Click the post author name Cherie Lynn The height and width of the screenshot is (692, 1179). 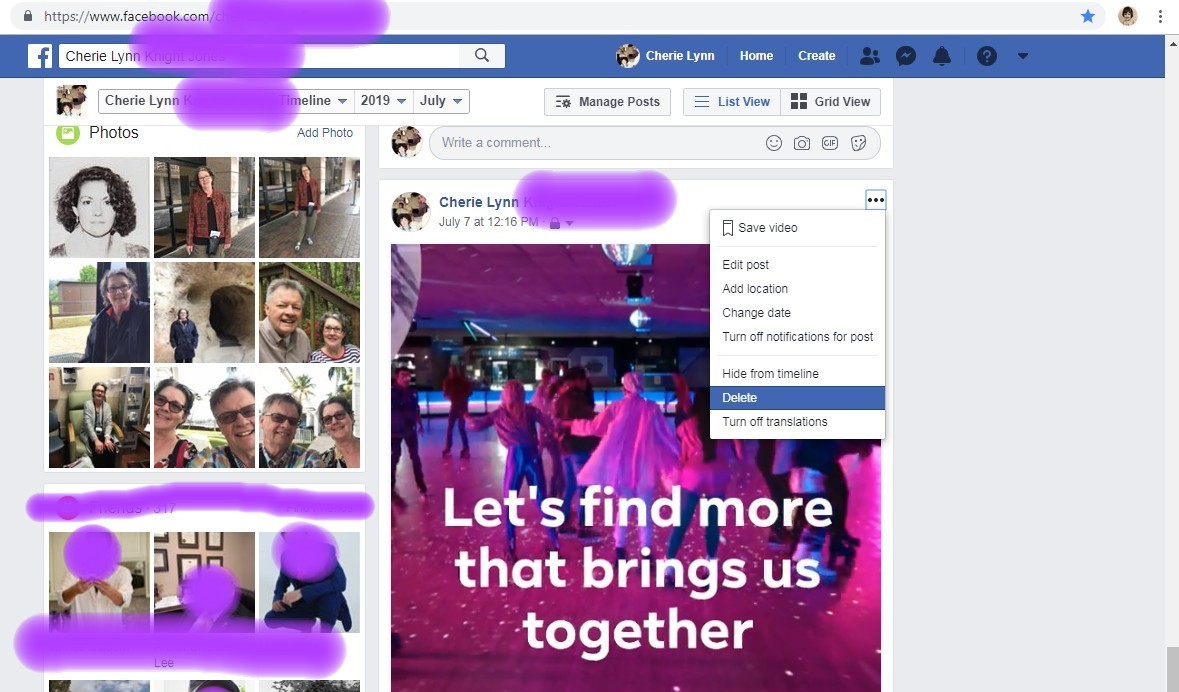[x=479, y=202]
